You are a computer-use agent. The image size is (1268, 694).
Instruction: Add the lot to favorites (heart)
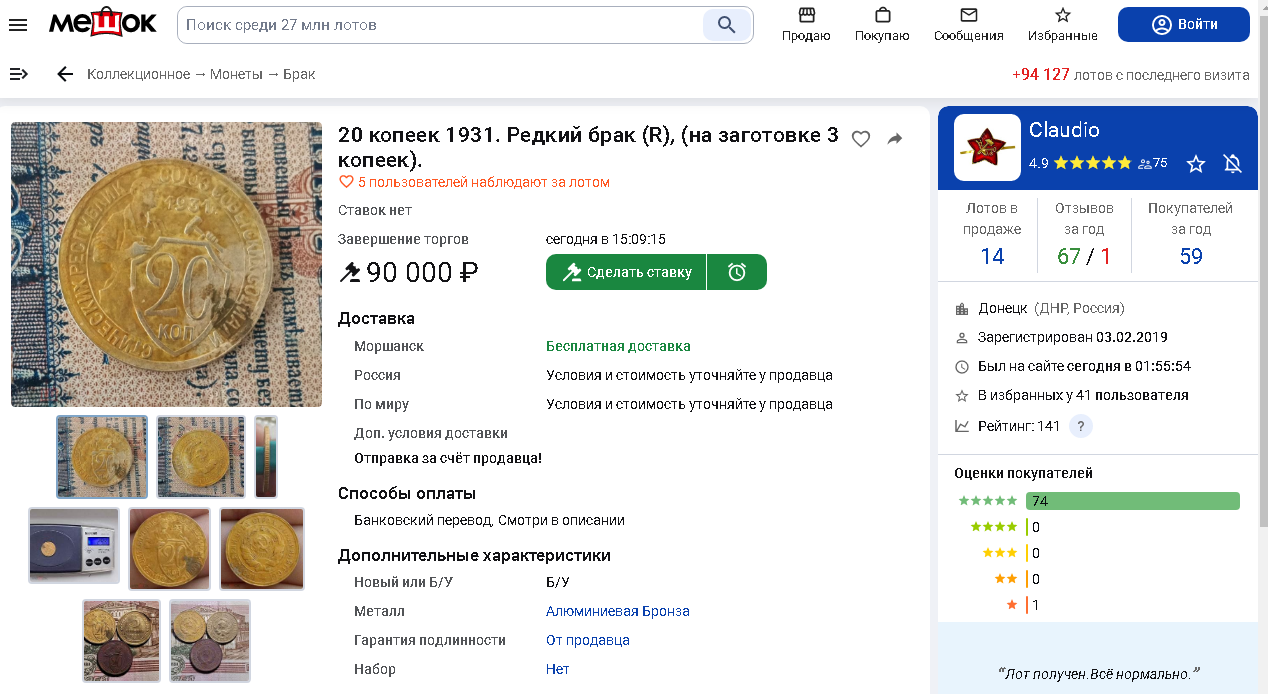pos(861,139)
